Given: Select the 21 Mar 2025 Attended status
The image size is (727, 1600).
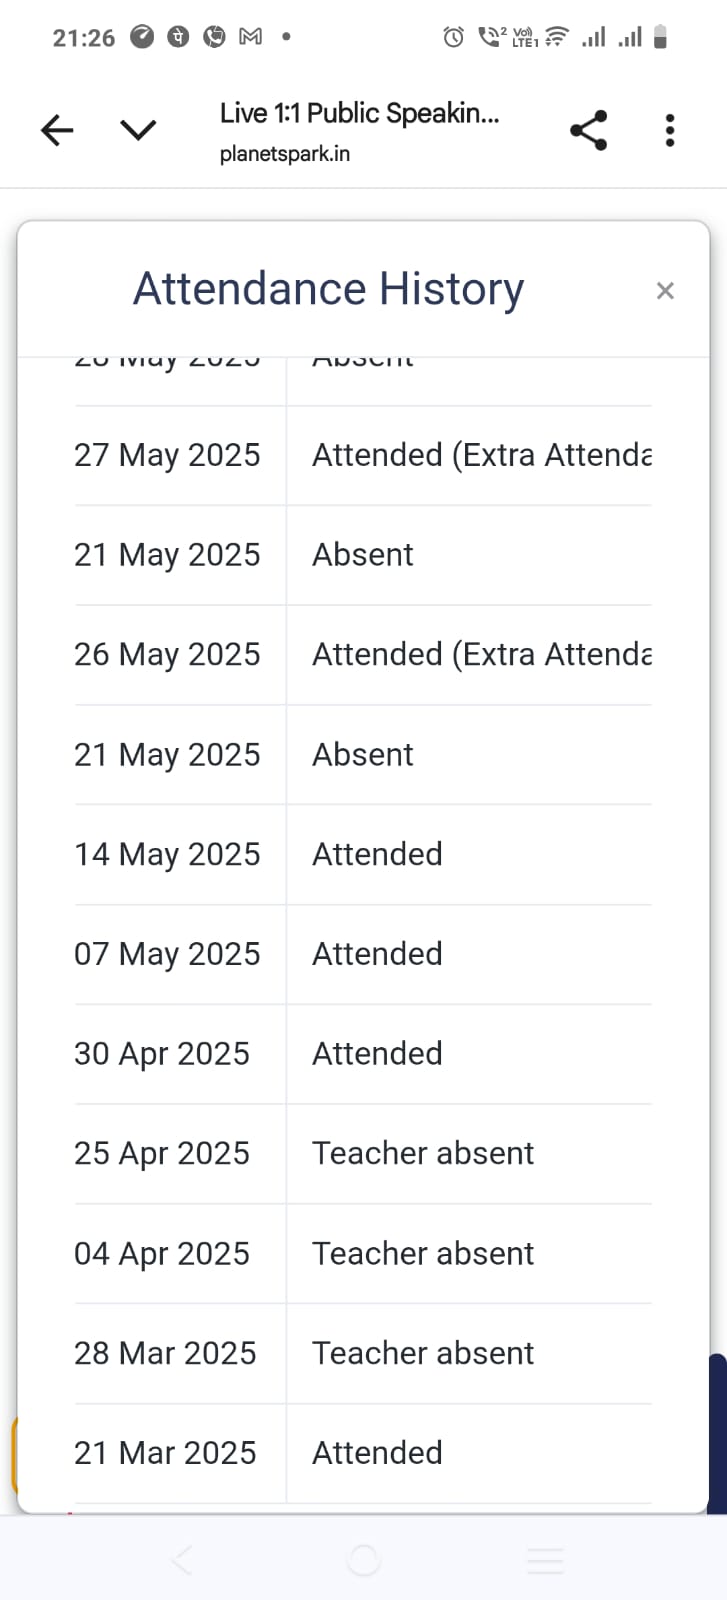Looking at the screenshot, I should (x=377, y=1452).
